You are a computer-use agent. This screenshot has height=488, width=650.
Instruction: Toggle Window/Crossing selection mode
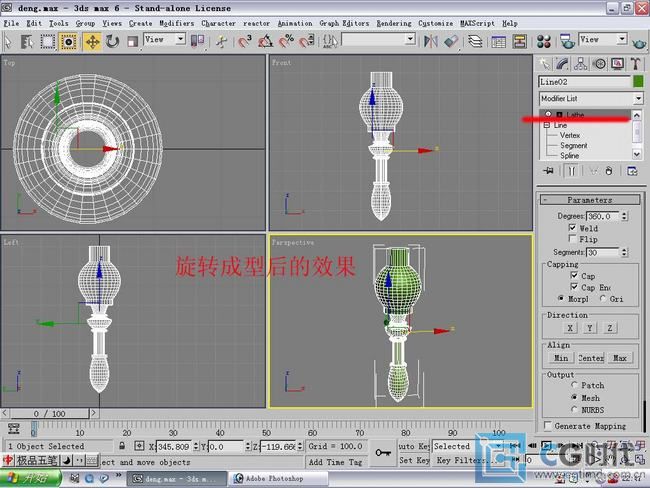click(x=68, y=41)
